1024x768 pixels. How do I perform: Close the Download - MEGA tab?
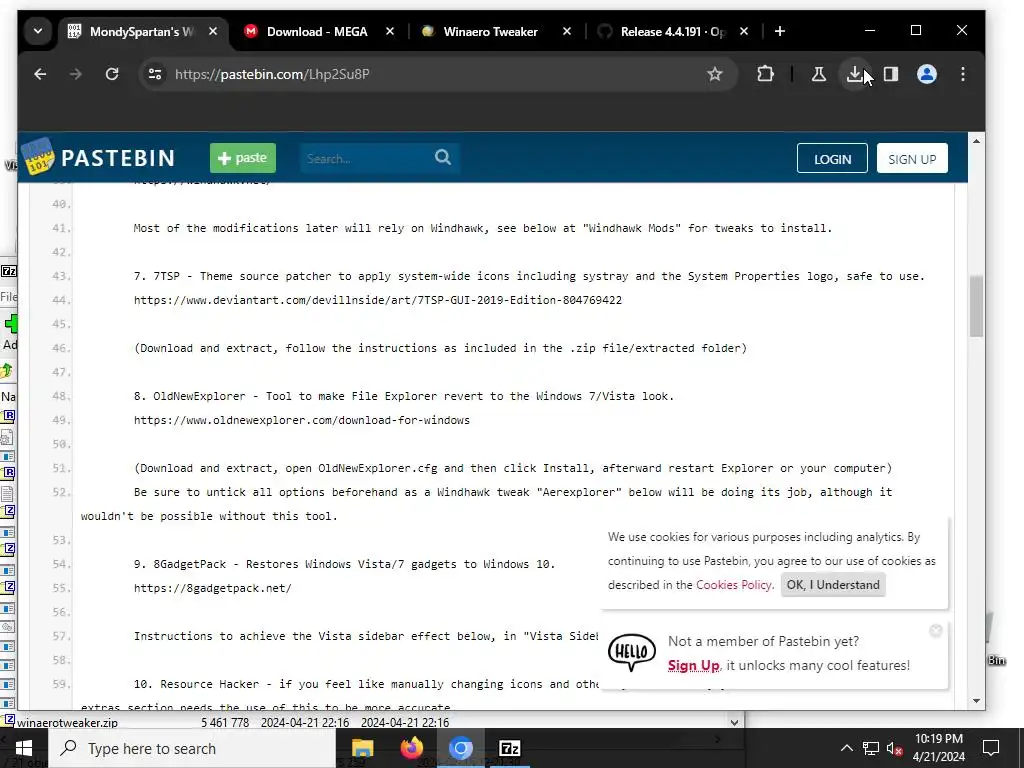click(390, 31)
